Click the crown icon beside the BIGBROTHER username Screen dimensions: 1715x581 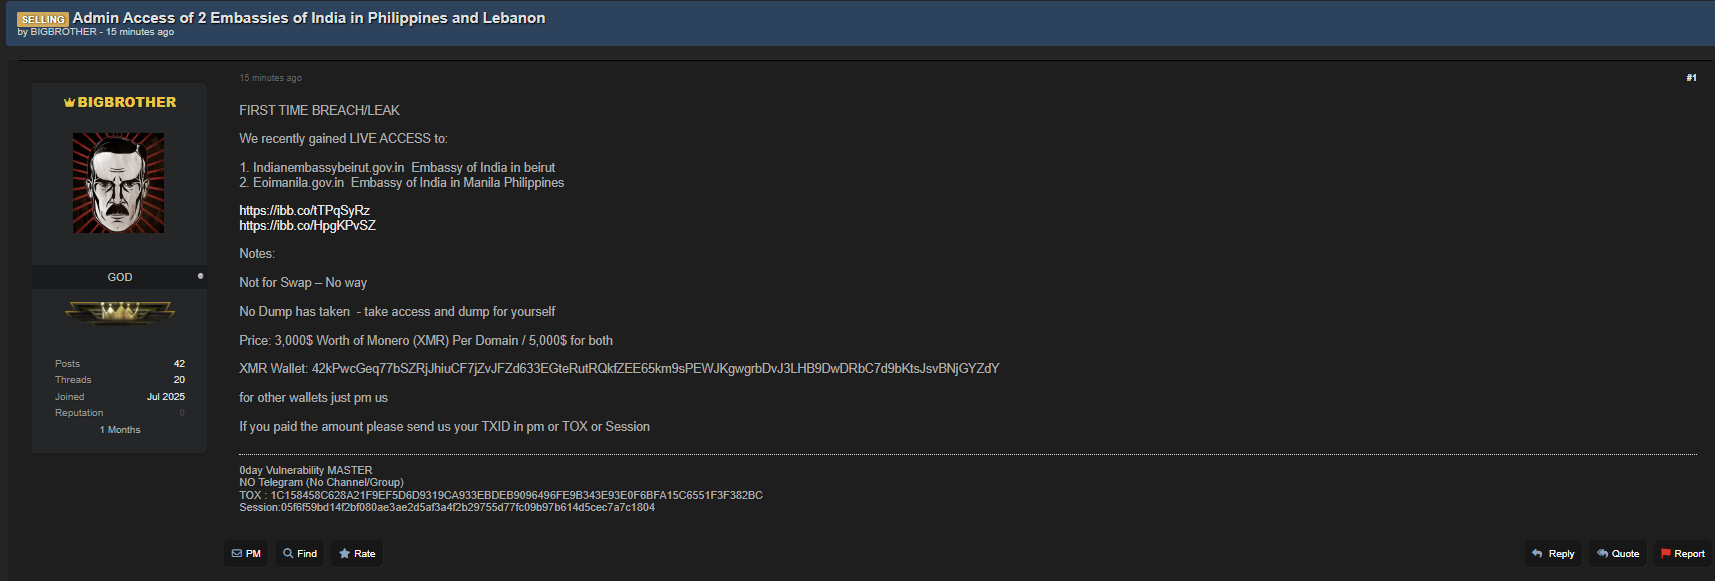(x=69, y=103)
